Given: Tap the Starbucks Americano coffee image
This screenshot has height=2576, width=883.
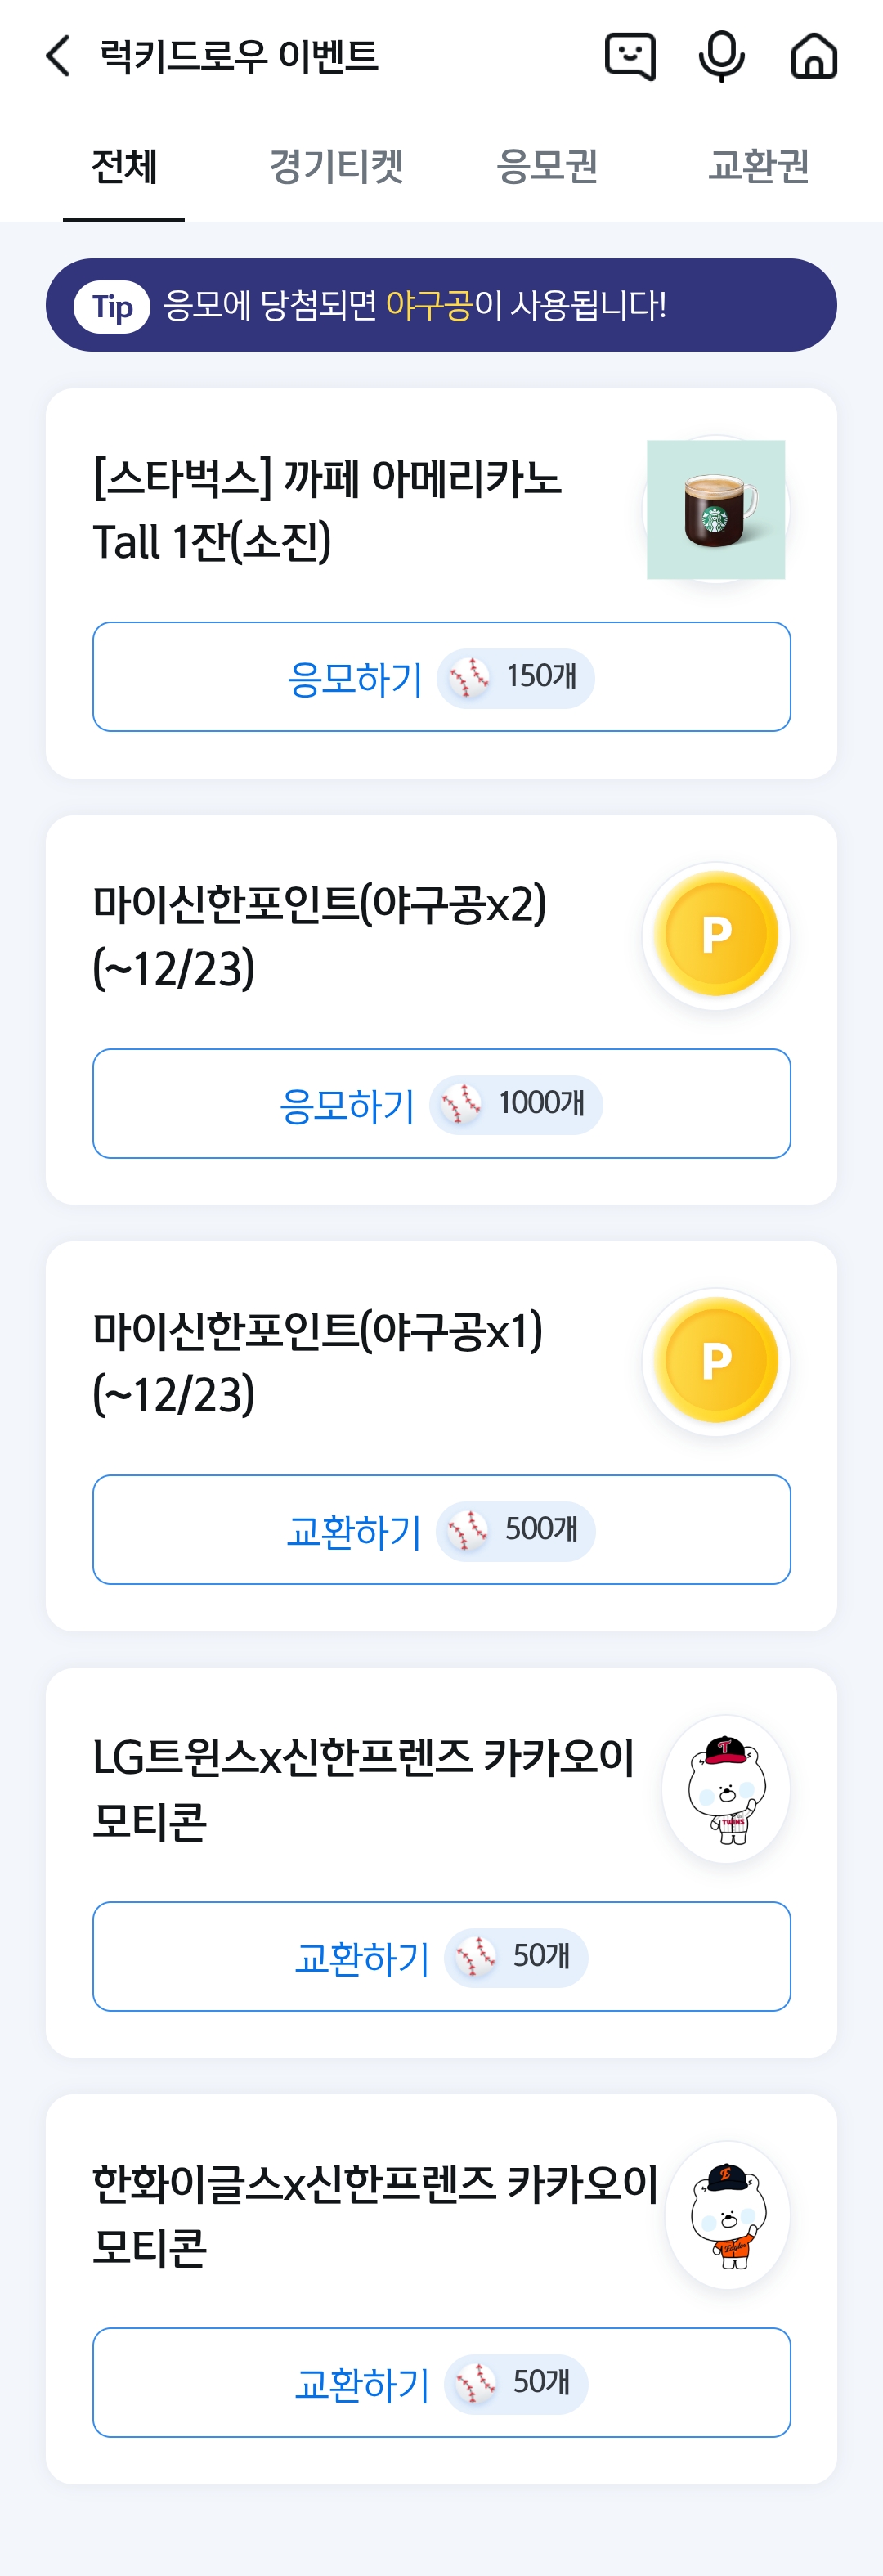Looking at the screenshot, I should pyautogui.click(x=716, y=509).
